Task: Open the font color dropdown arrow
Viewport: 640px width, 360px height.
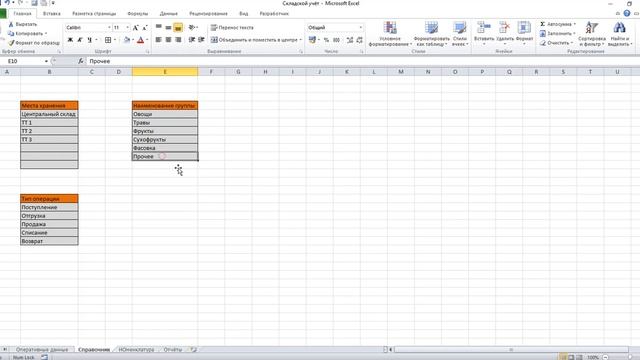Action: [147, 40]
